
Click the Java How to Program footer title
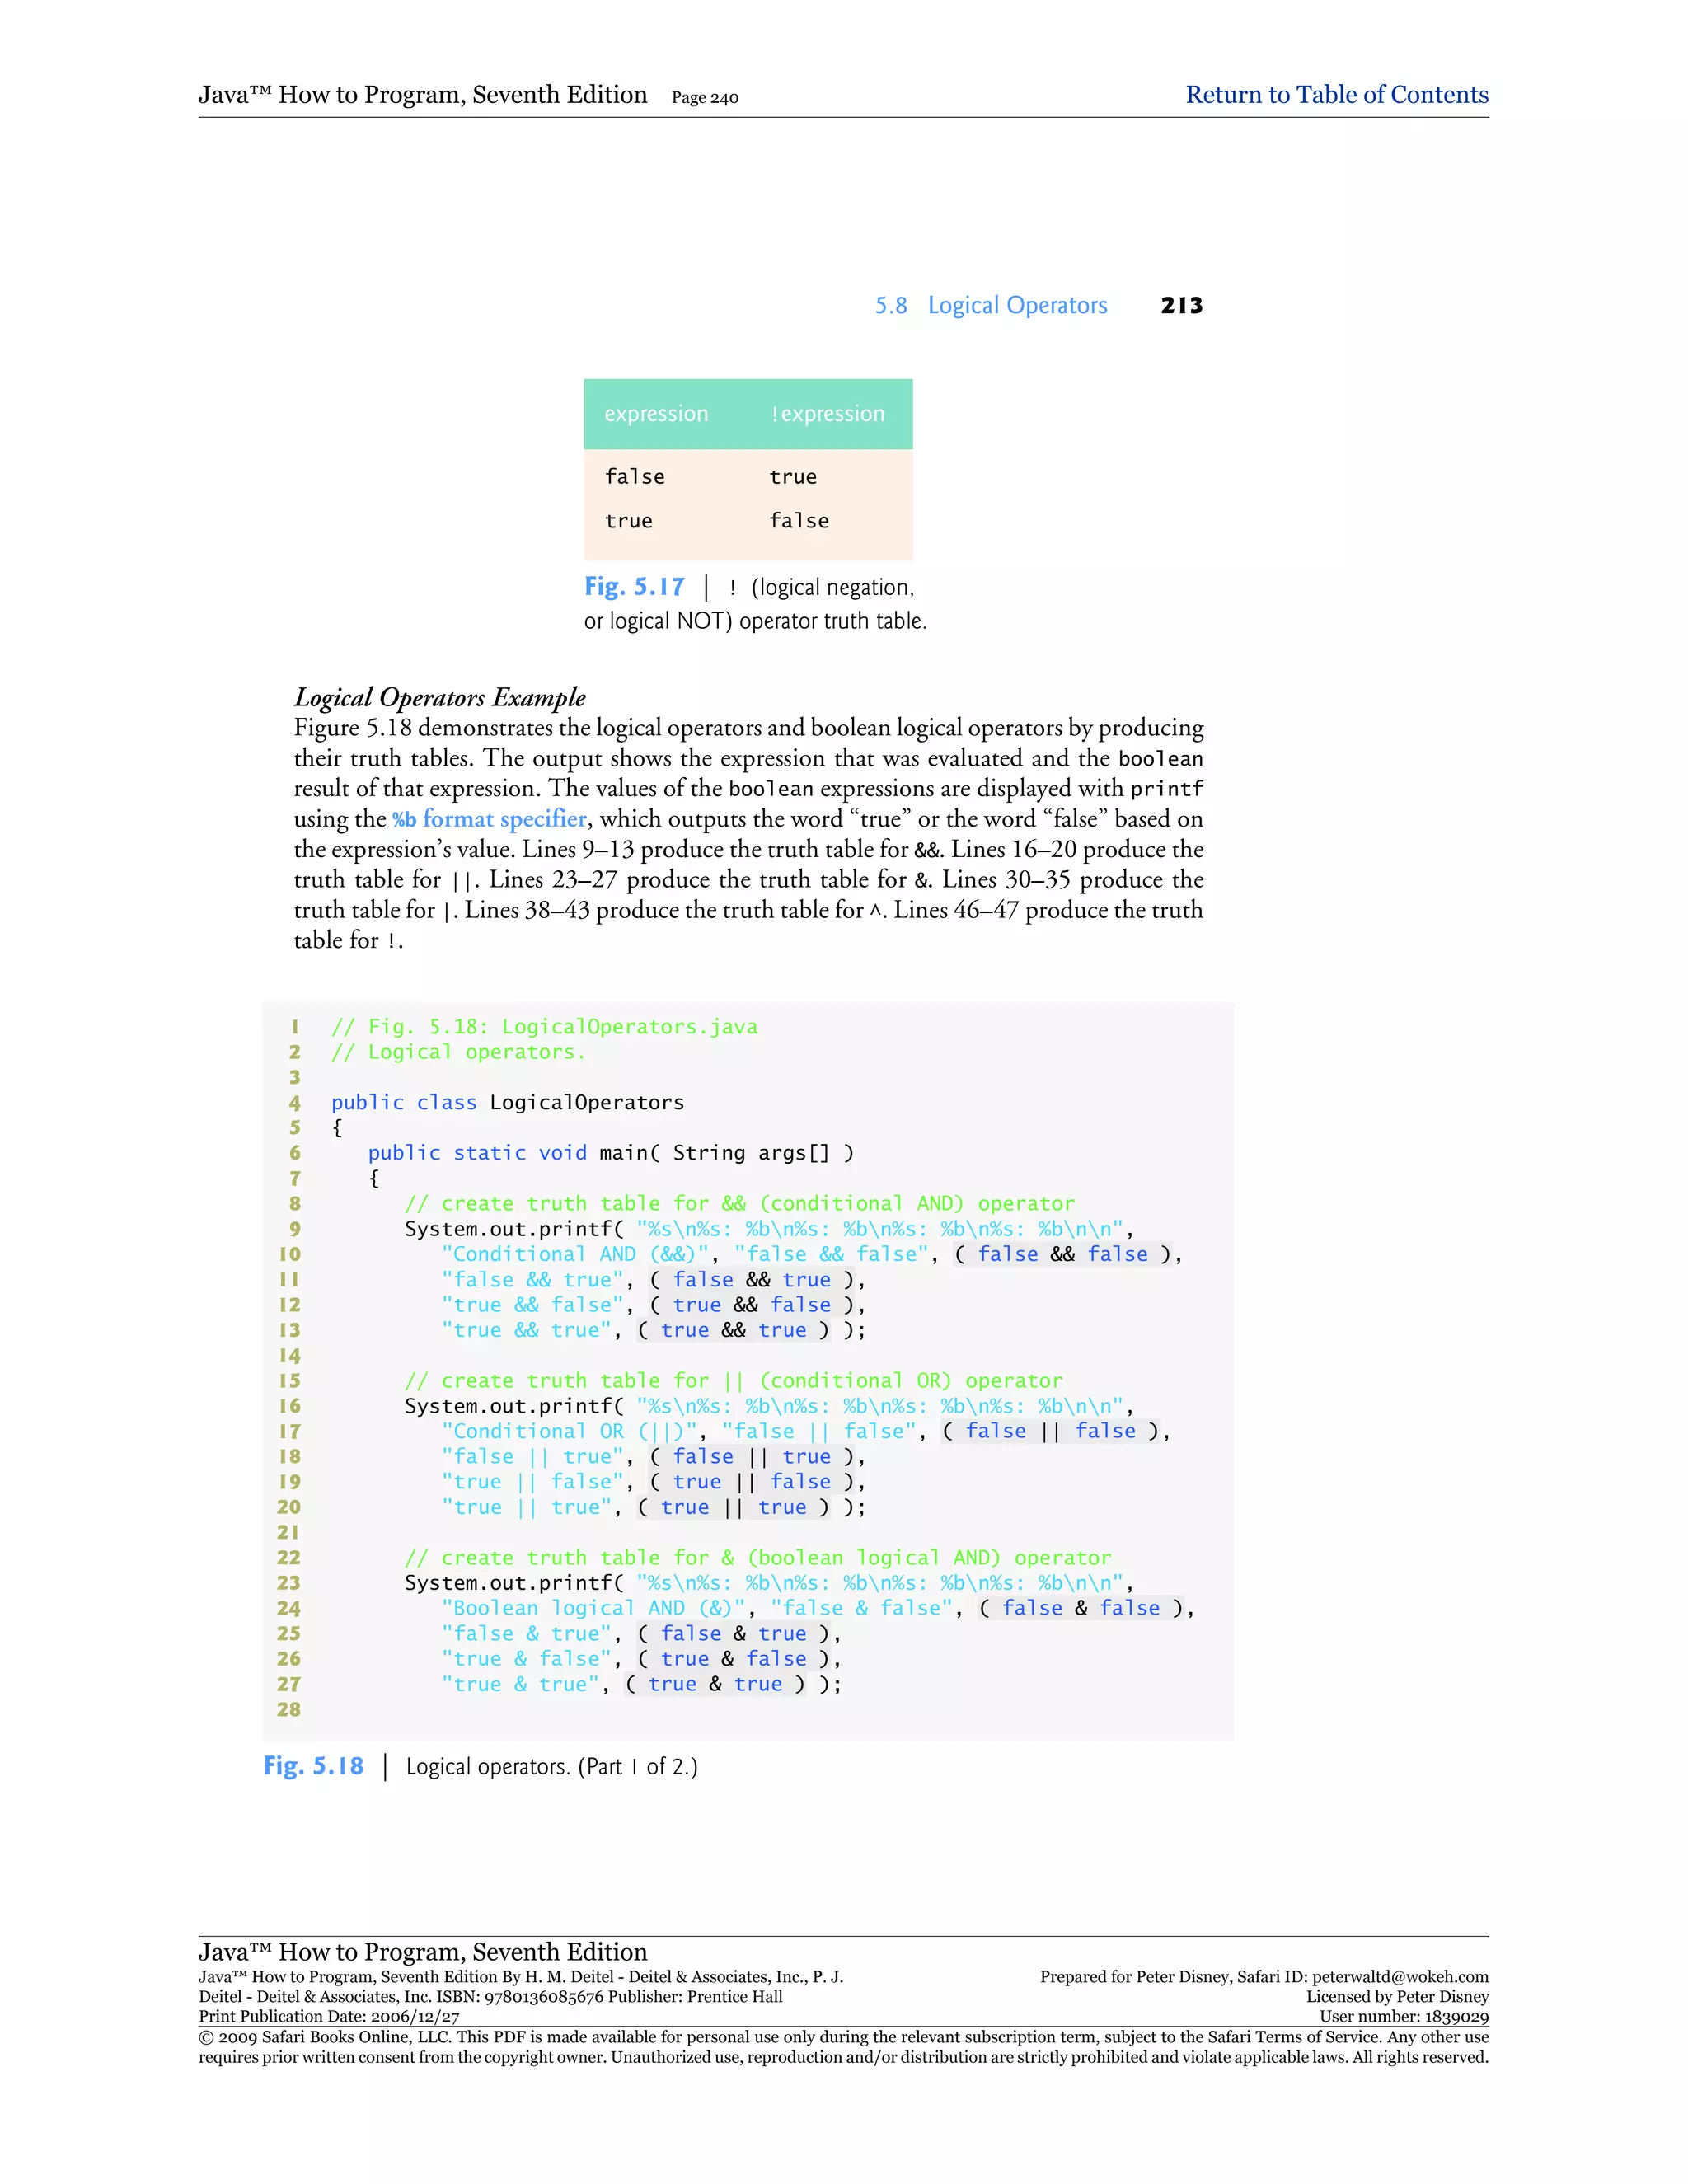point(422,1951)
